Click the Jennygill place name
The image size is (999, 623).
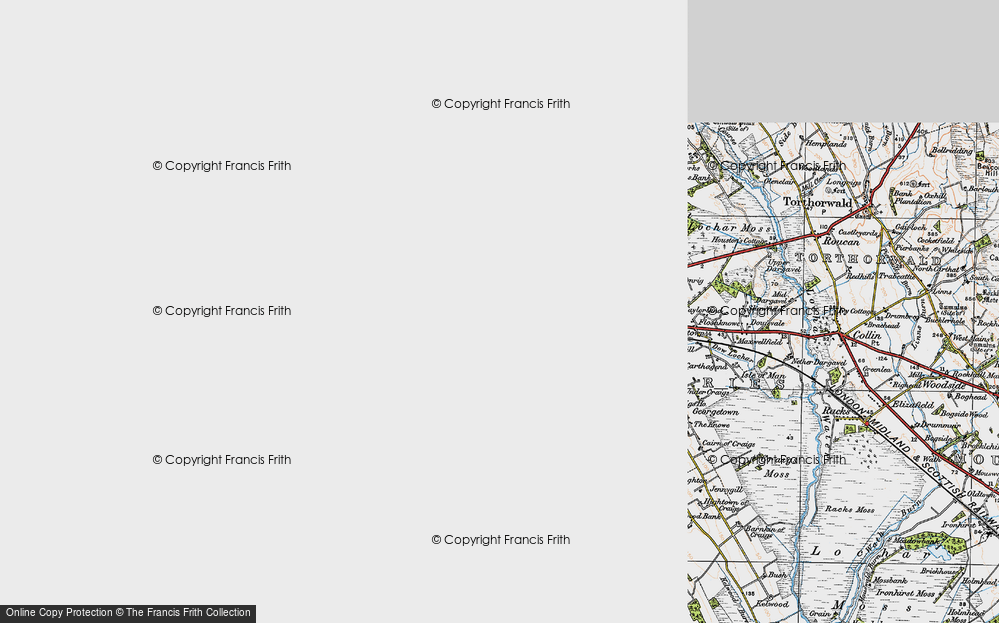pyautogui.click(x=726, y=489)
